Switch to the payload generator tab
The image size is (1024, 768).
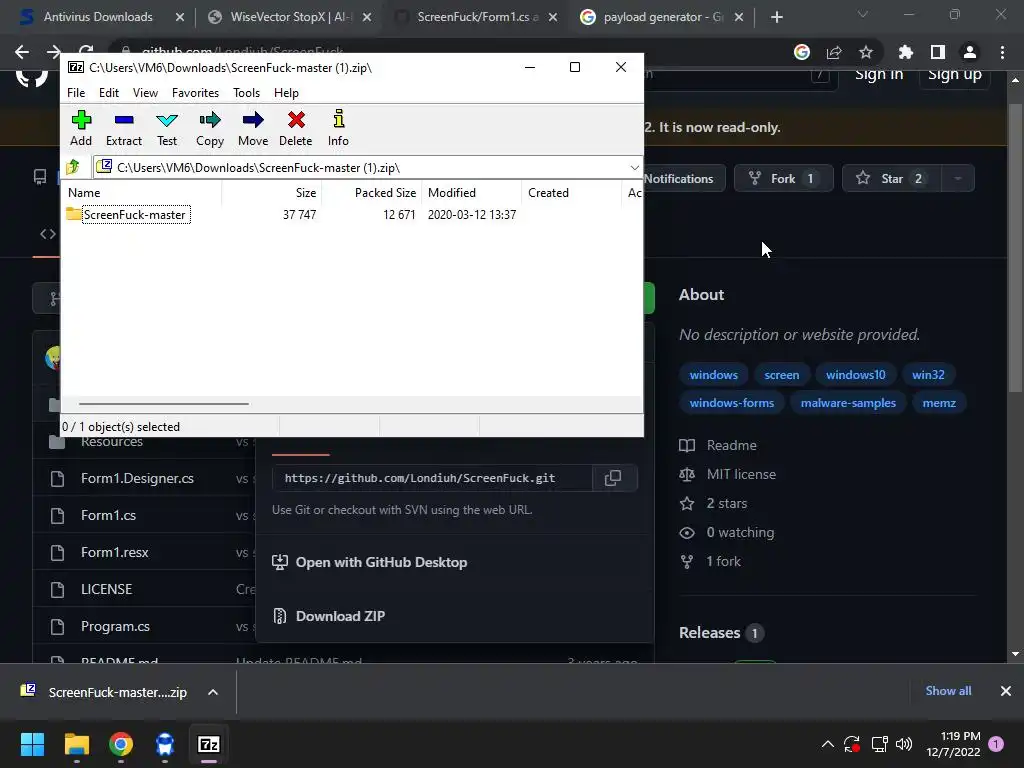click(663, 17)
